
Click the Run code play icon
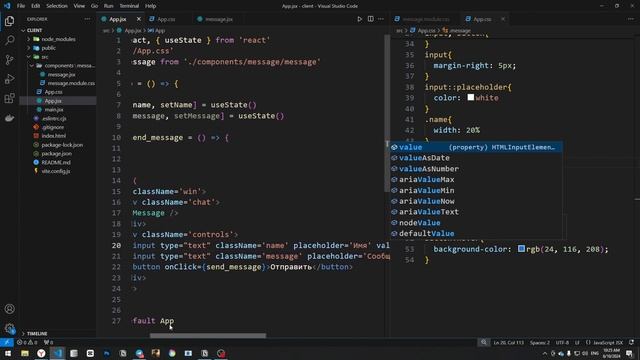click(x=360, y=19)
